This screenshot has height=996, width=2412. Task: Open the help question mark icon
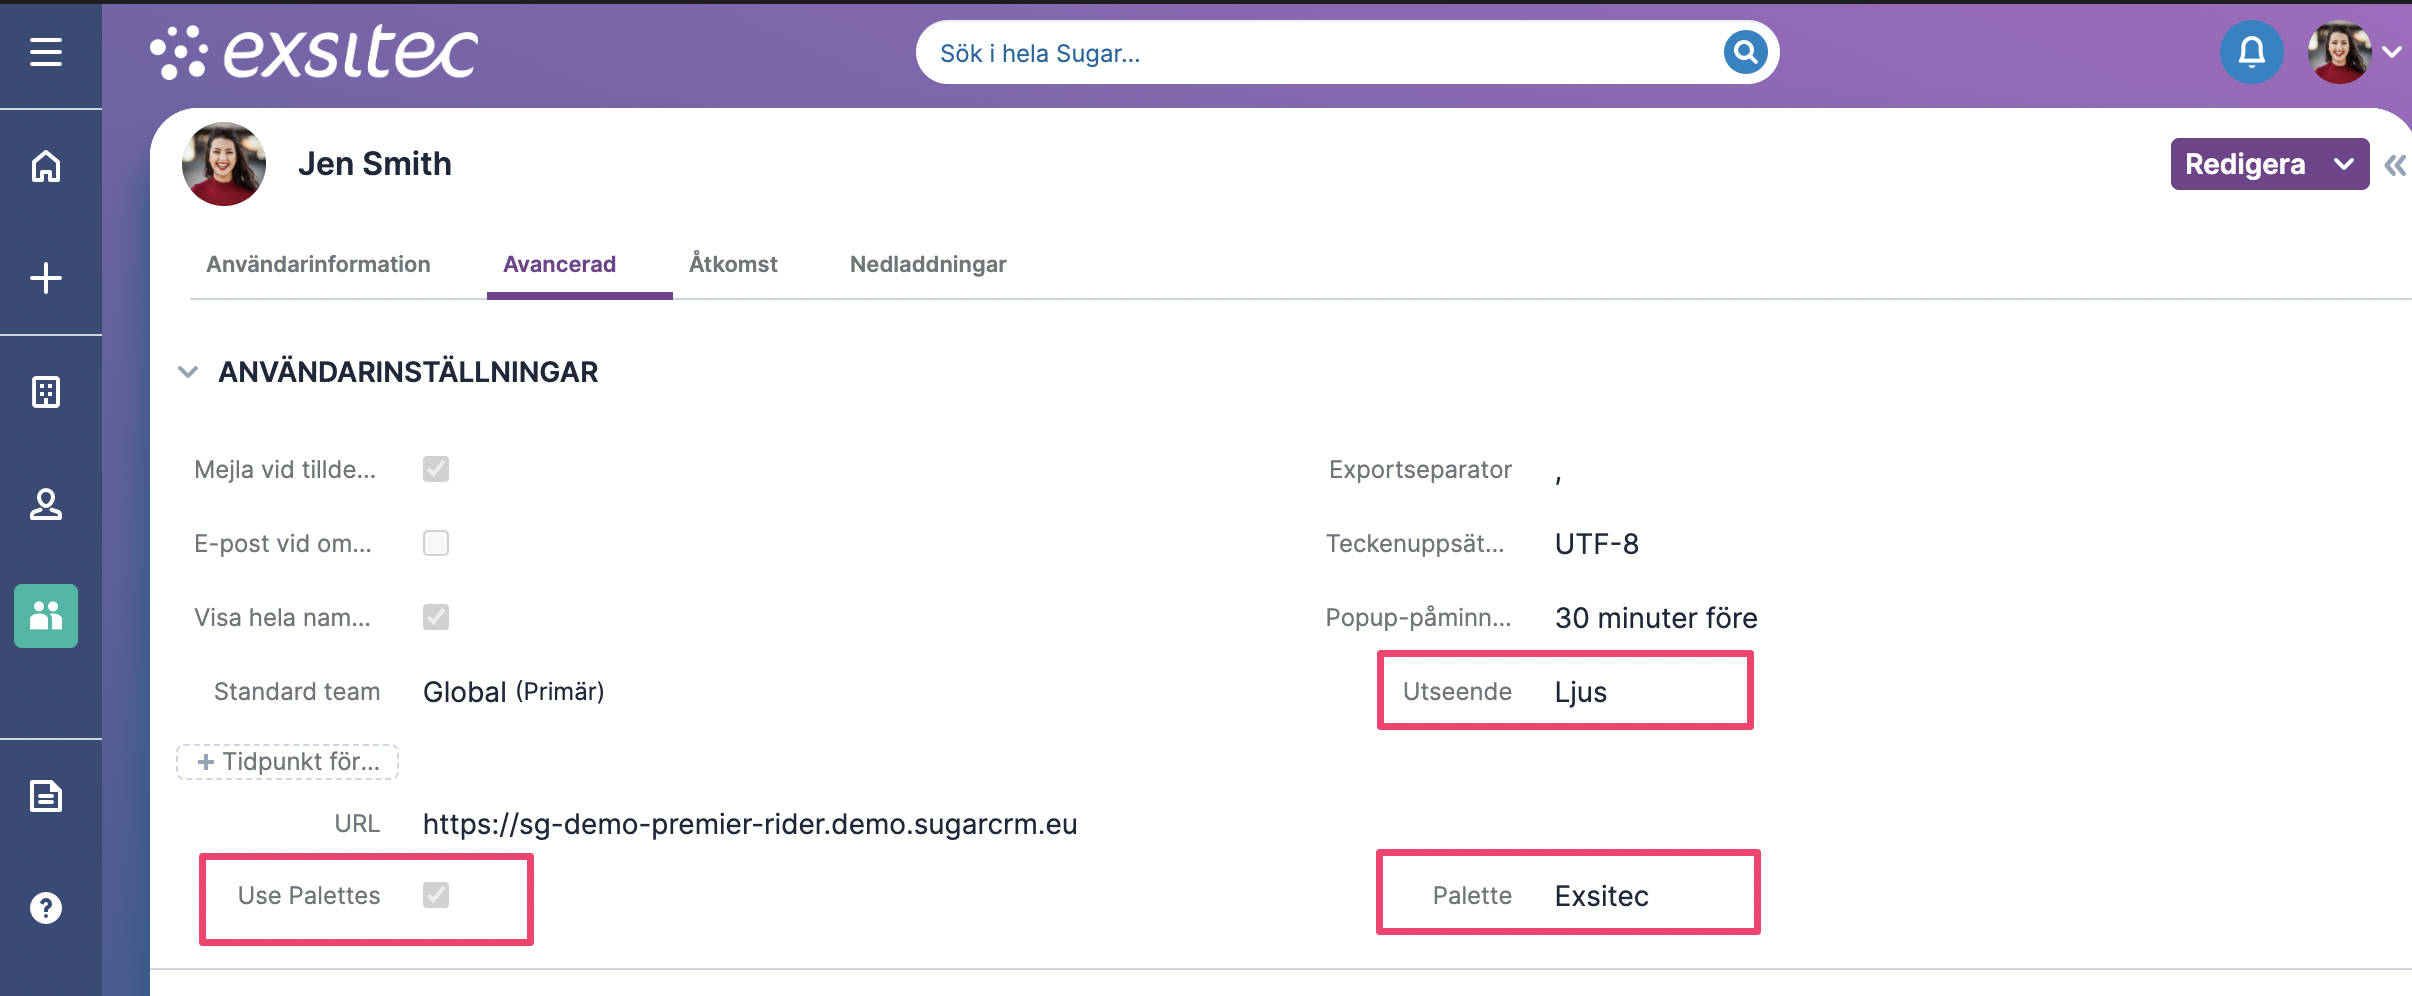point(46,908)
